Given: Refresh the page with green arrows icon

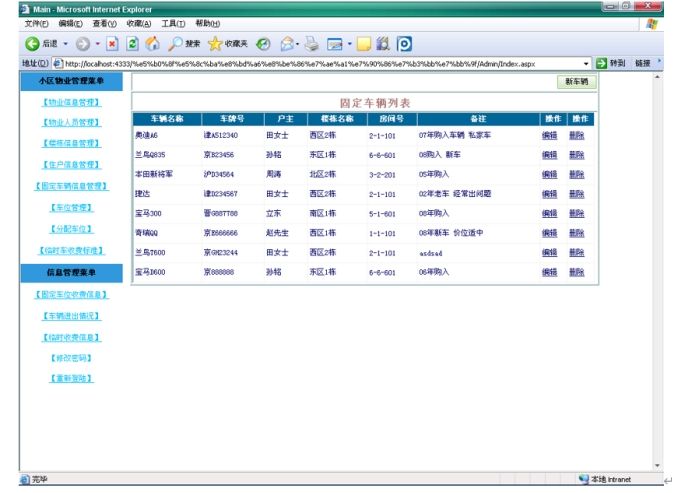Looking at the screenshot, I should (x=132, y=44).
